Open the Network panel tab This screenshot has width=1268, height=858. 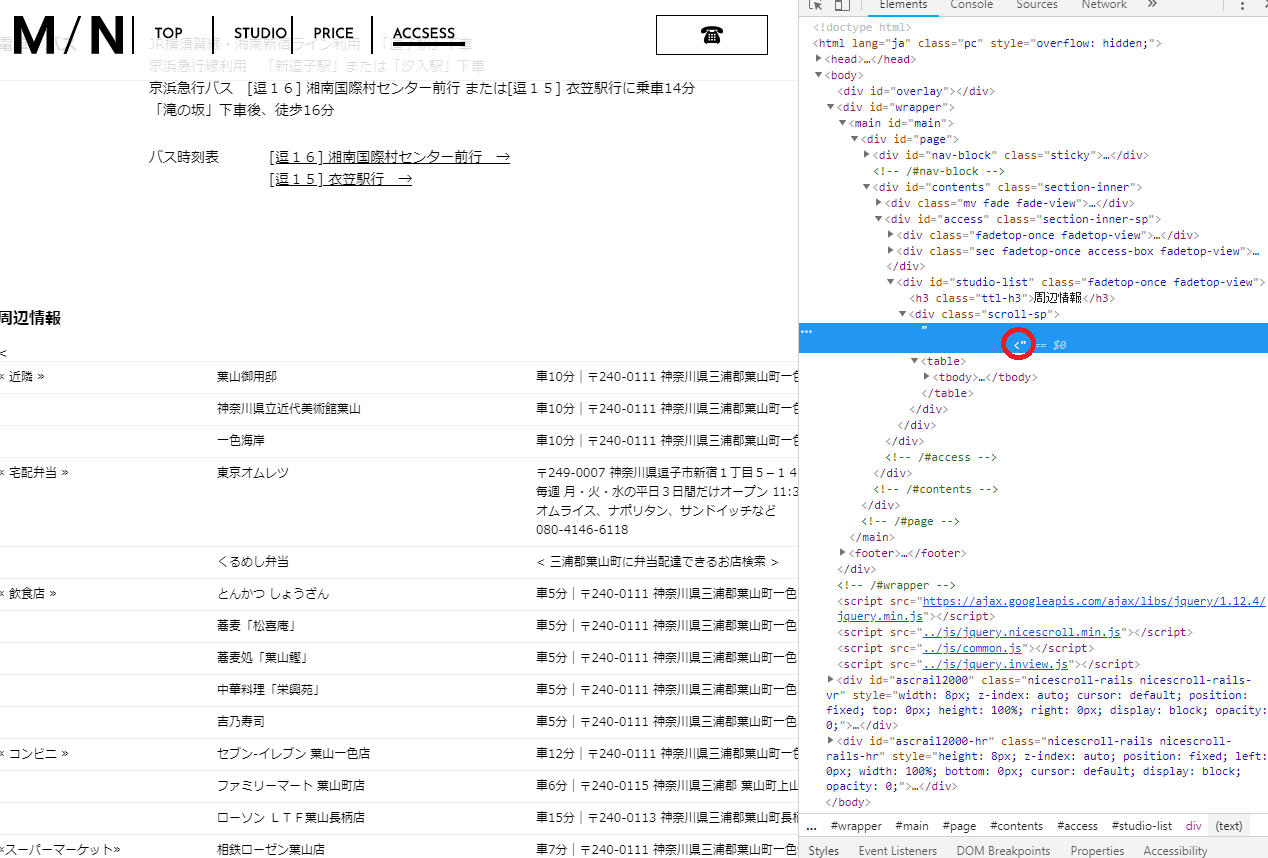click(x=1103, y=5)
